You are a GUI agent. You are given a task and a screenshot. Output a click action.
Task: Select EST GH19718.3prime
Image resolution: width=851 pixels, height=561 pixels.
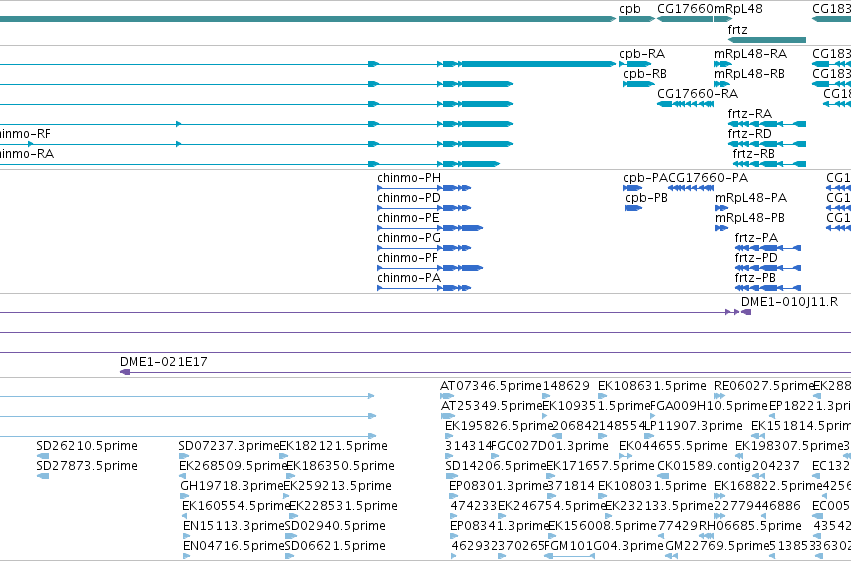185,496
